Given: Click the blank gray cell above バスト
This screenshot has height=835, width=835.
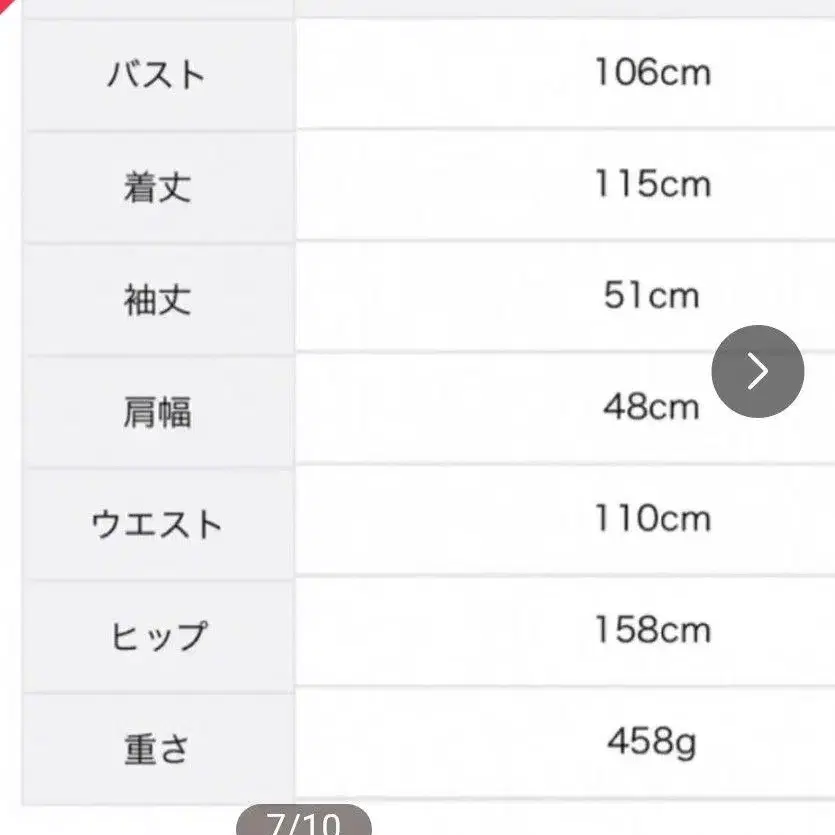Looking at the screenshot, I should click(157, 7).
